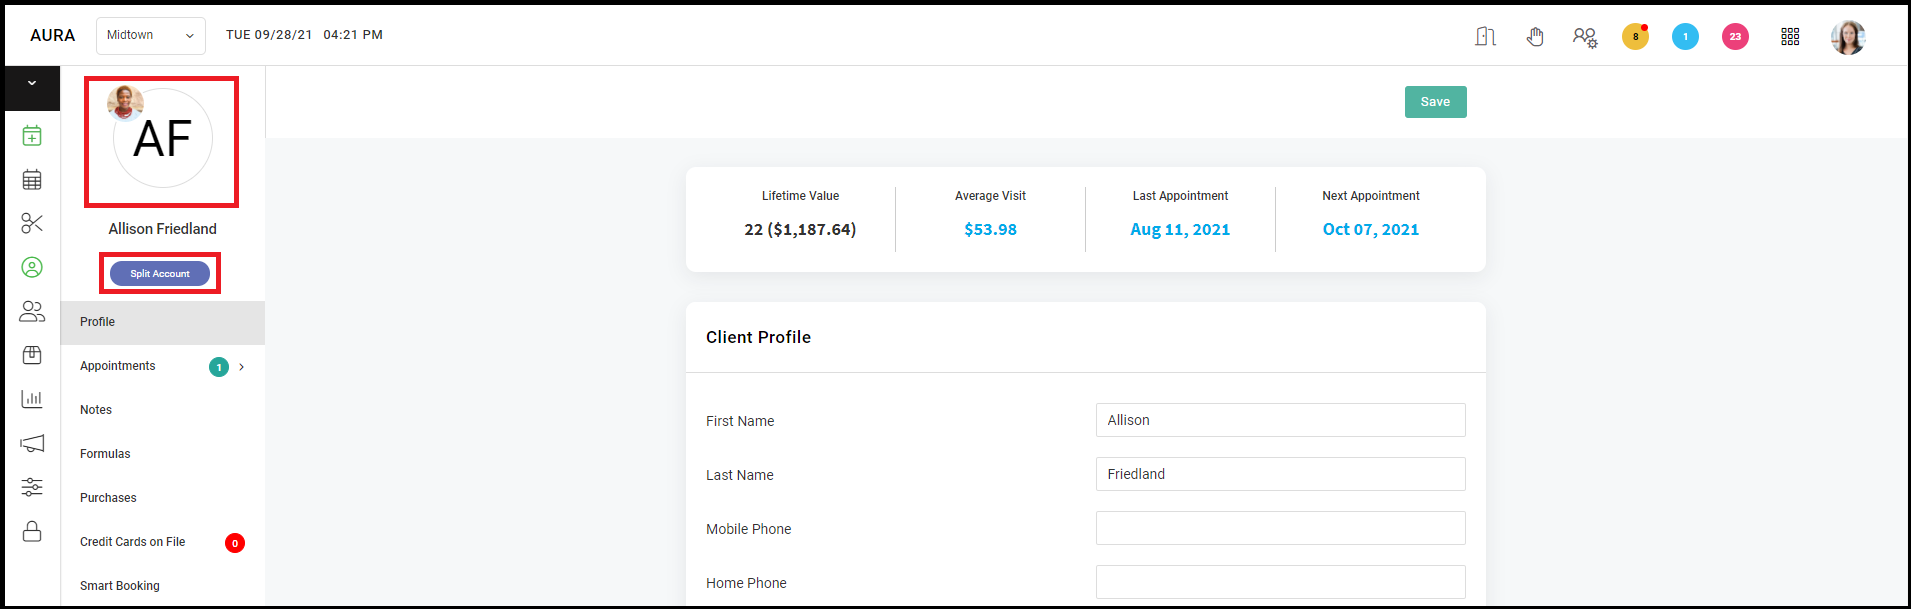The width and height of the screenshot is (1913, 610).
Task: Click the Client Profile heading
Action: (x=758, y=337)
